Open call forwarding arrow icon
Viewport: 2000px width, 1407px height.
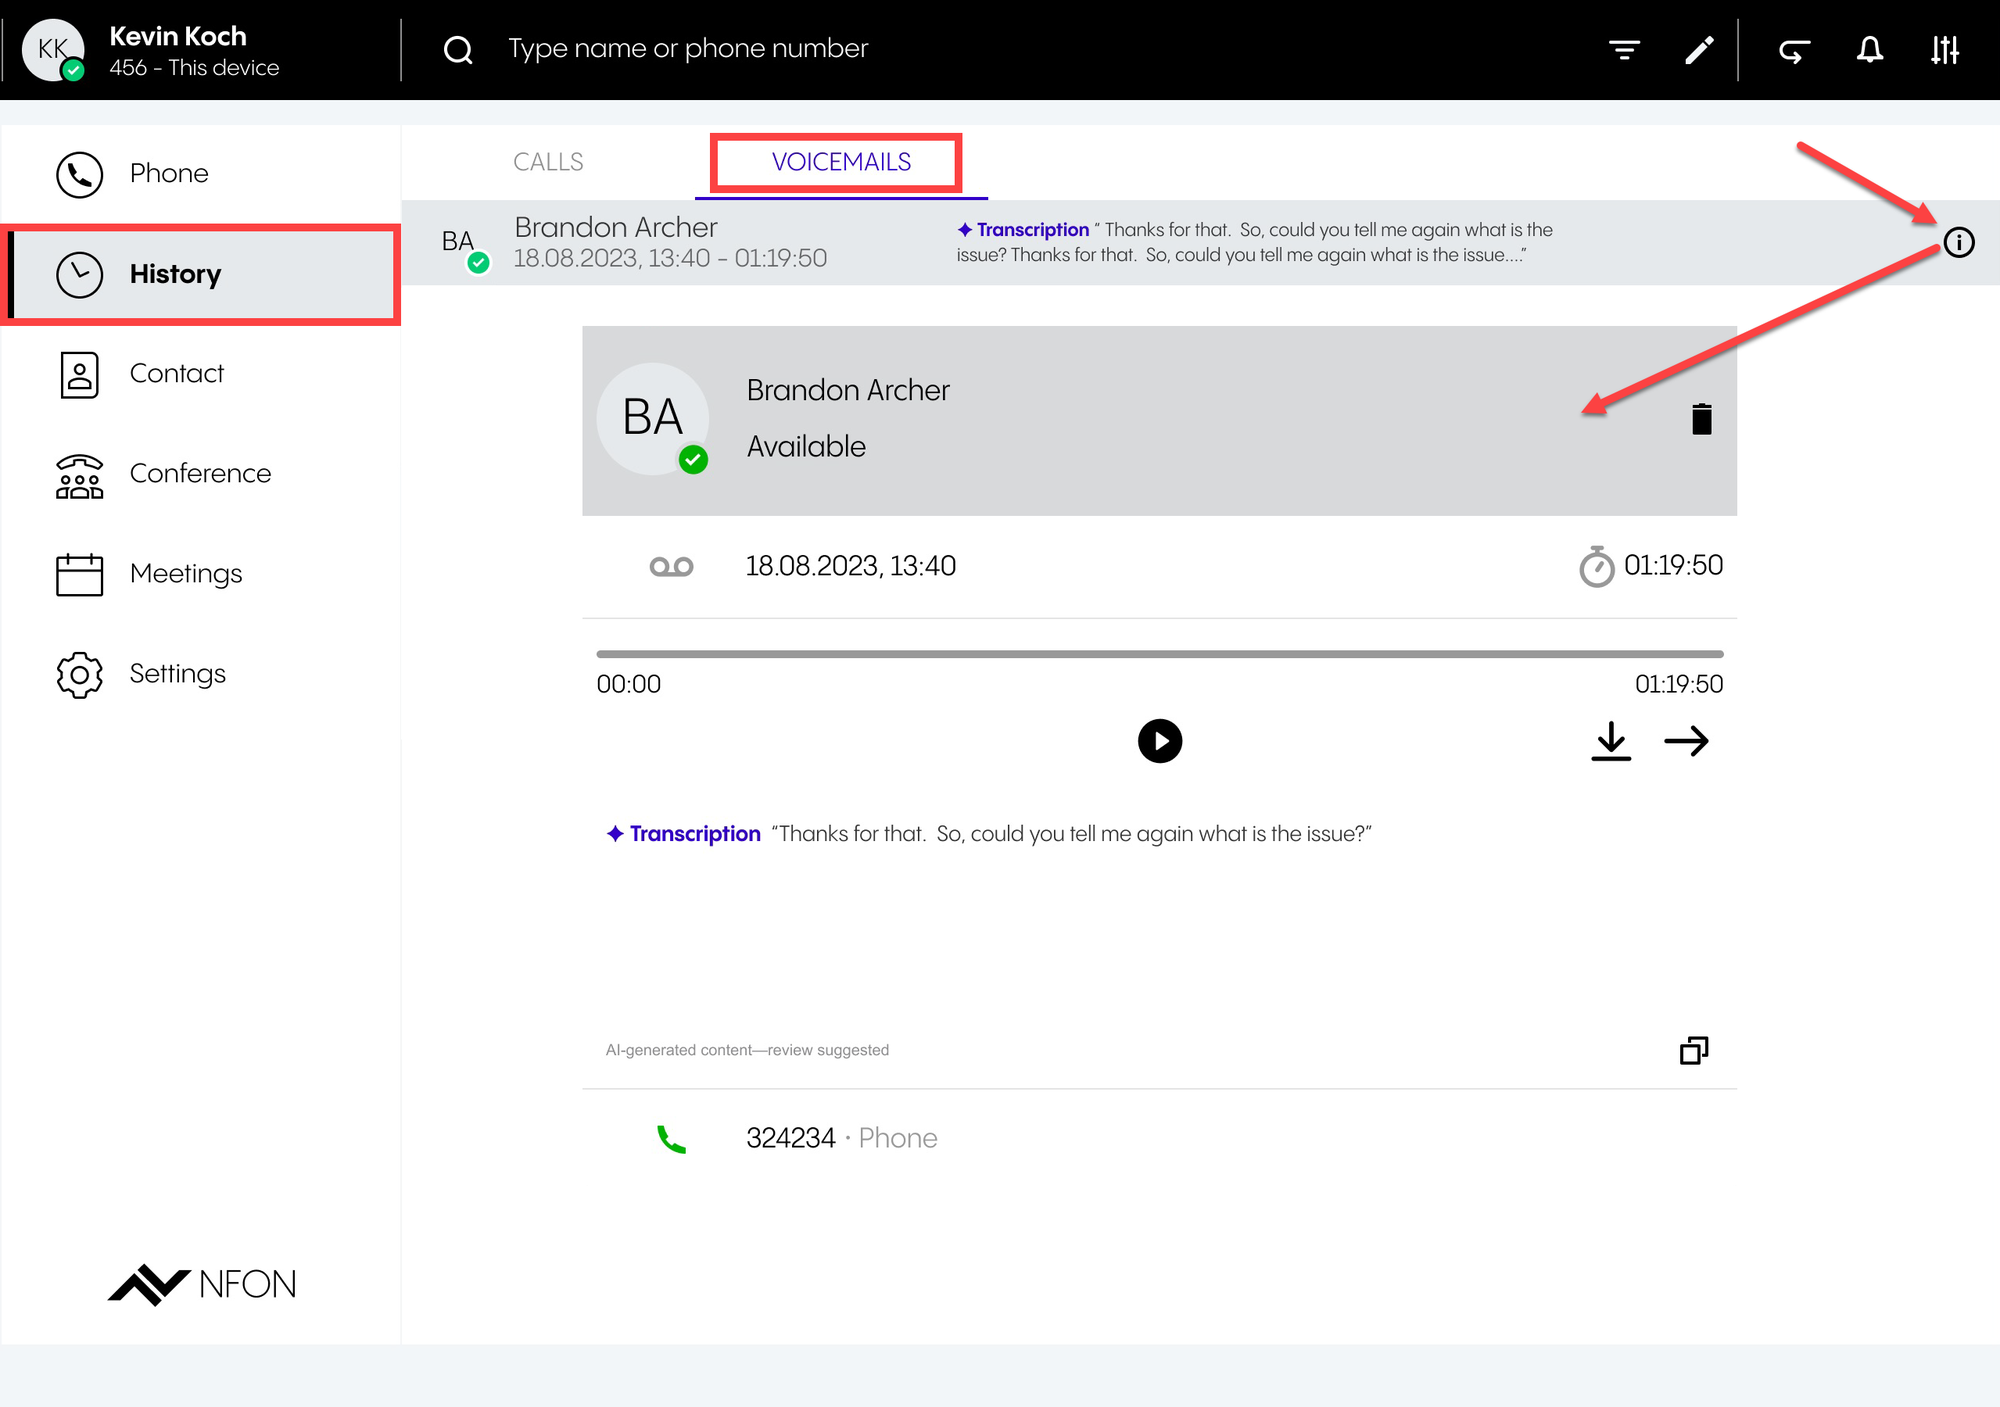click(1794, 49)
